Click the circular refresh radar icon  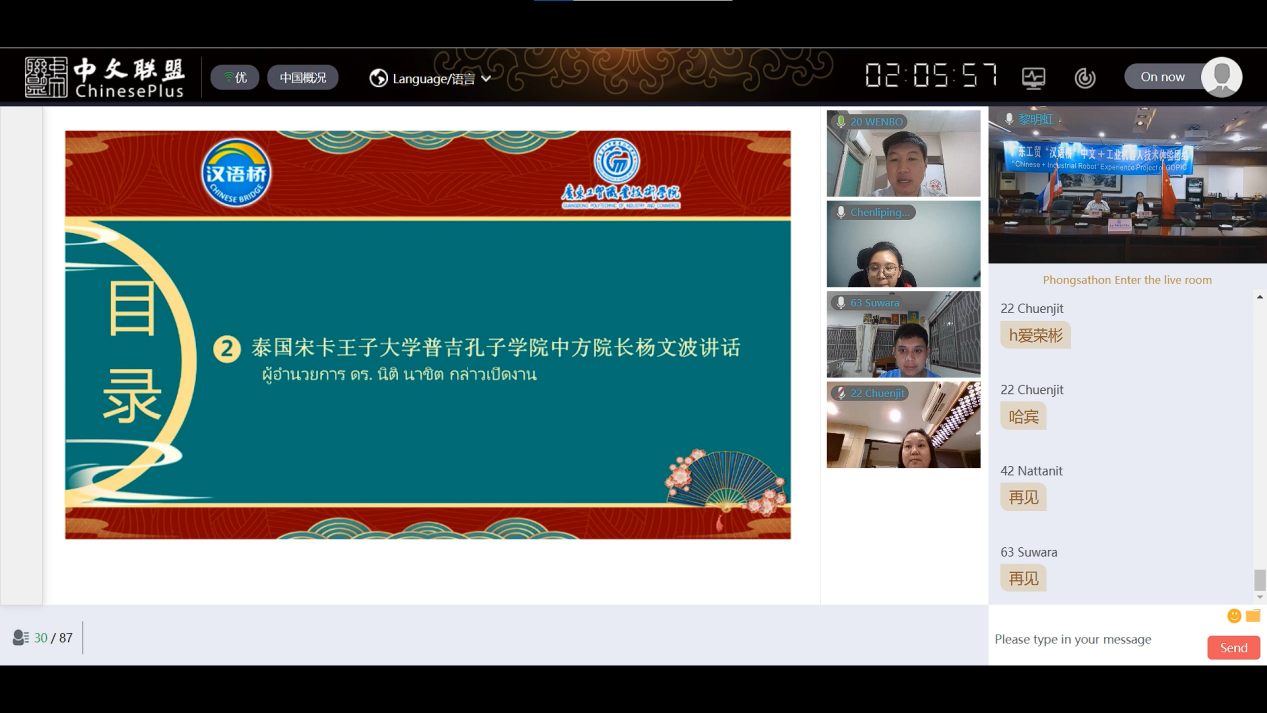tap(1085, 77)
